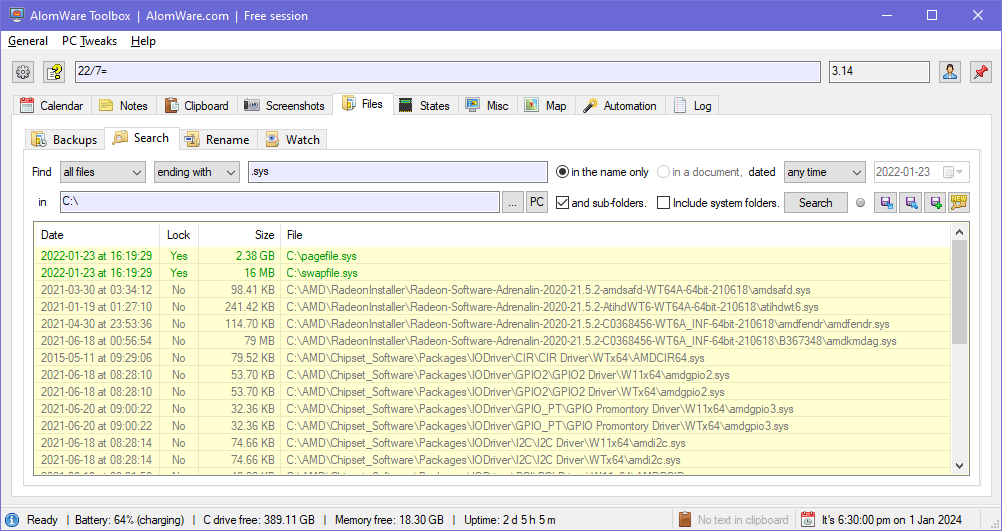Viewport: 1002px width, 531px height.
Task: Enable 'Include system folders' checkbox
Action: (664, 203)
